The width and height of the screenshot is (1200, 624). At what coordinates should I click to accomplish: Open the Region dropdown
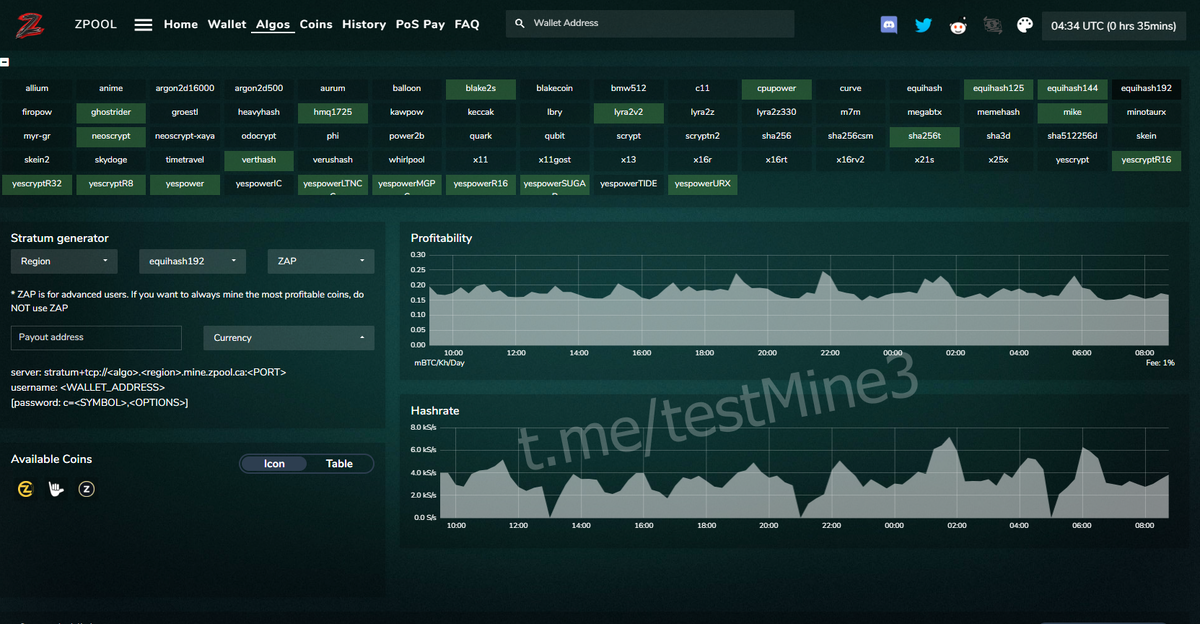[x=64, y=261]
